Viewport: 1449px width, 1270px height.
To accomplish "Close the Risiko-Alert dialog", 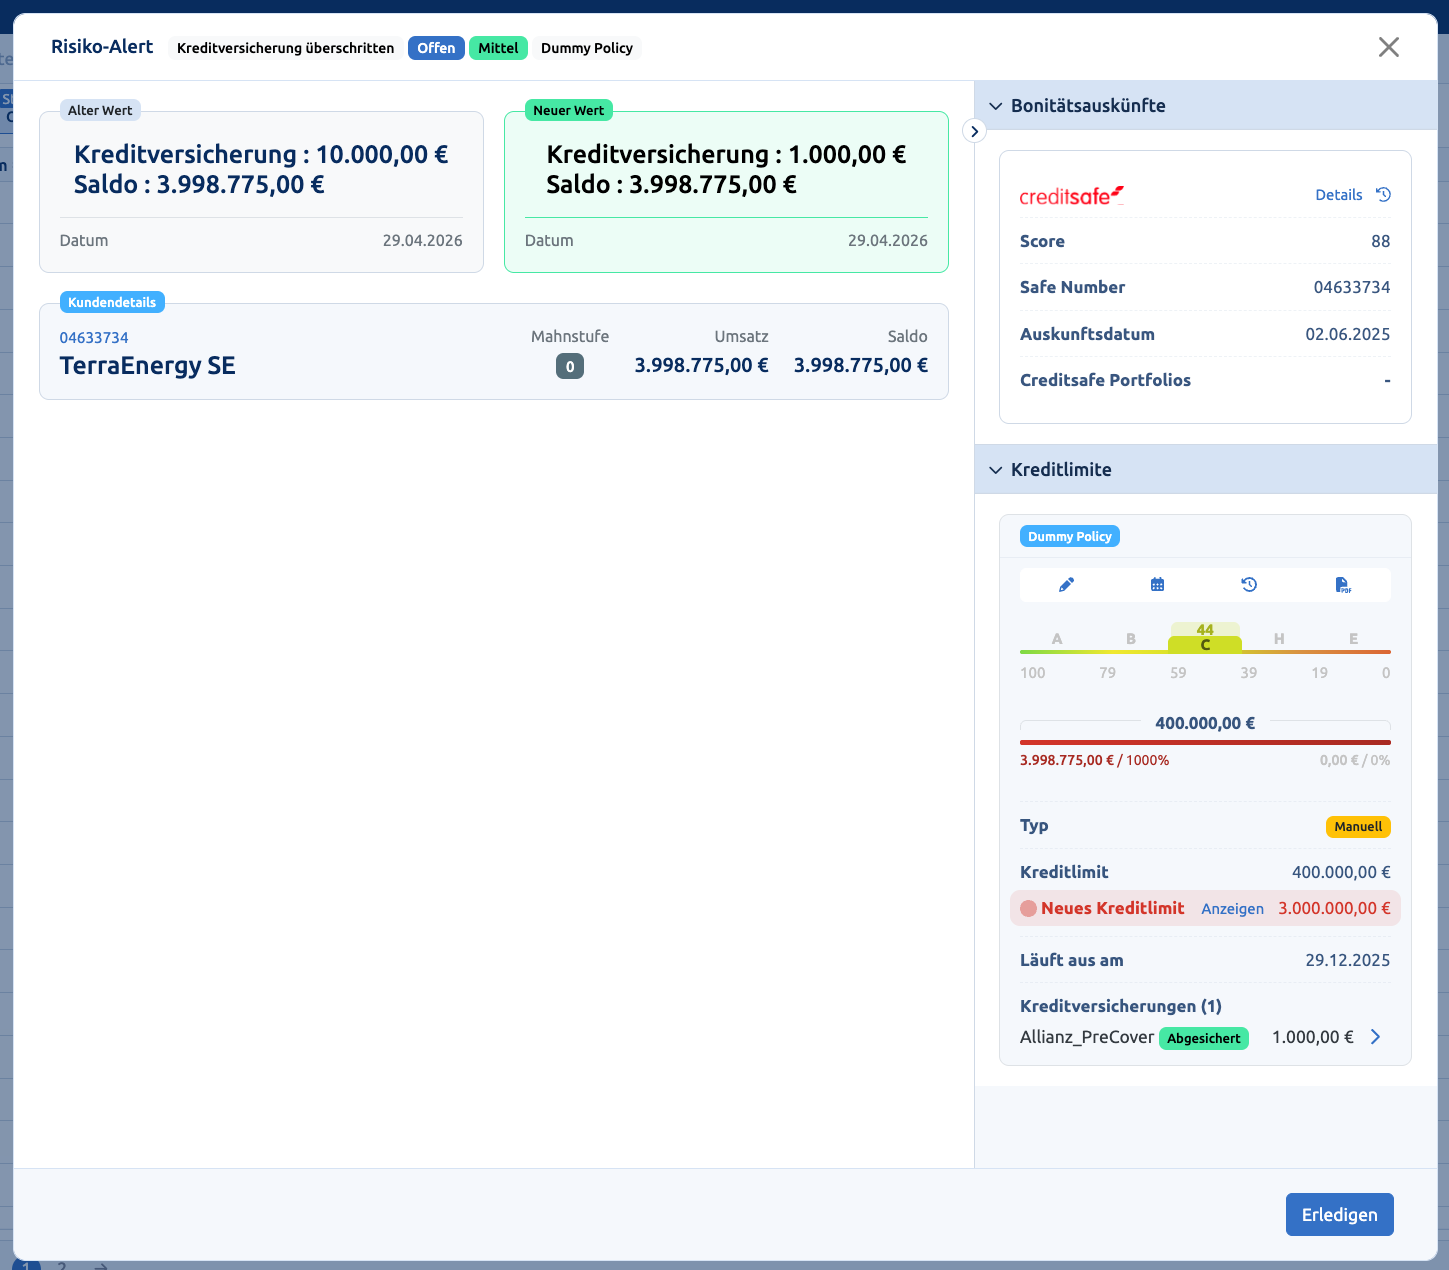I will (x=1389, y=47).
